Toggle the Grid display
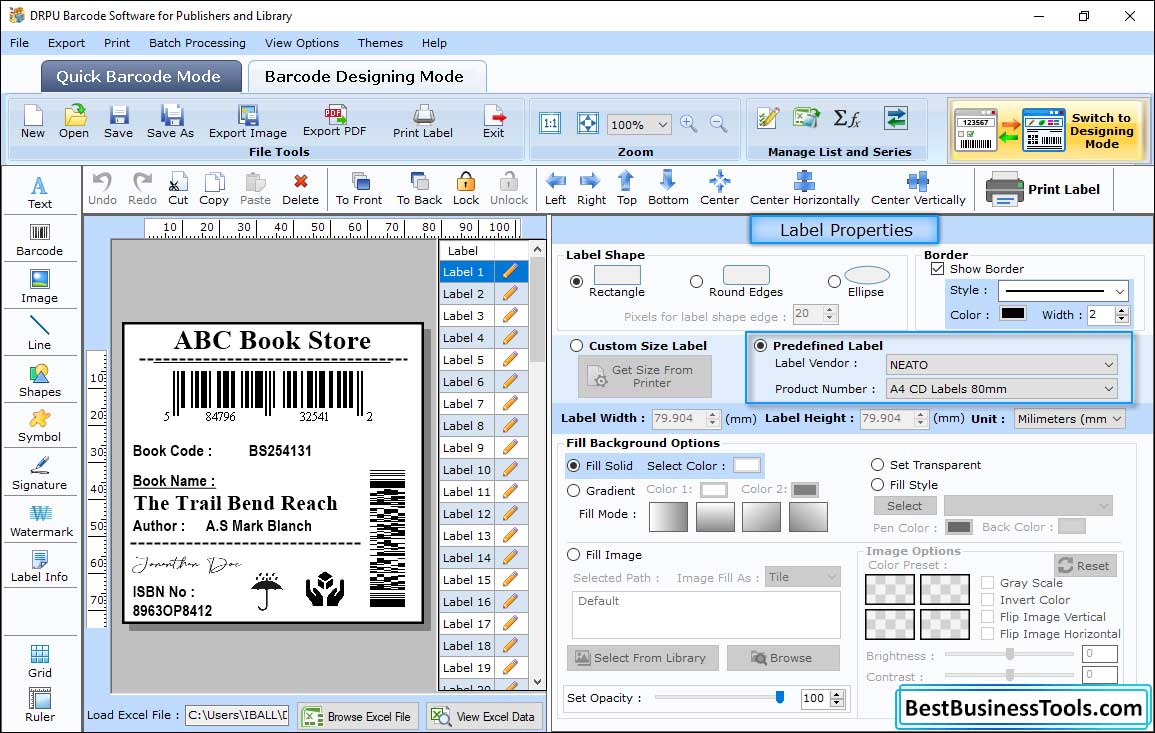The width and height of the screenshot is (1155, 733). point(40,661)
